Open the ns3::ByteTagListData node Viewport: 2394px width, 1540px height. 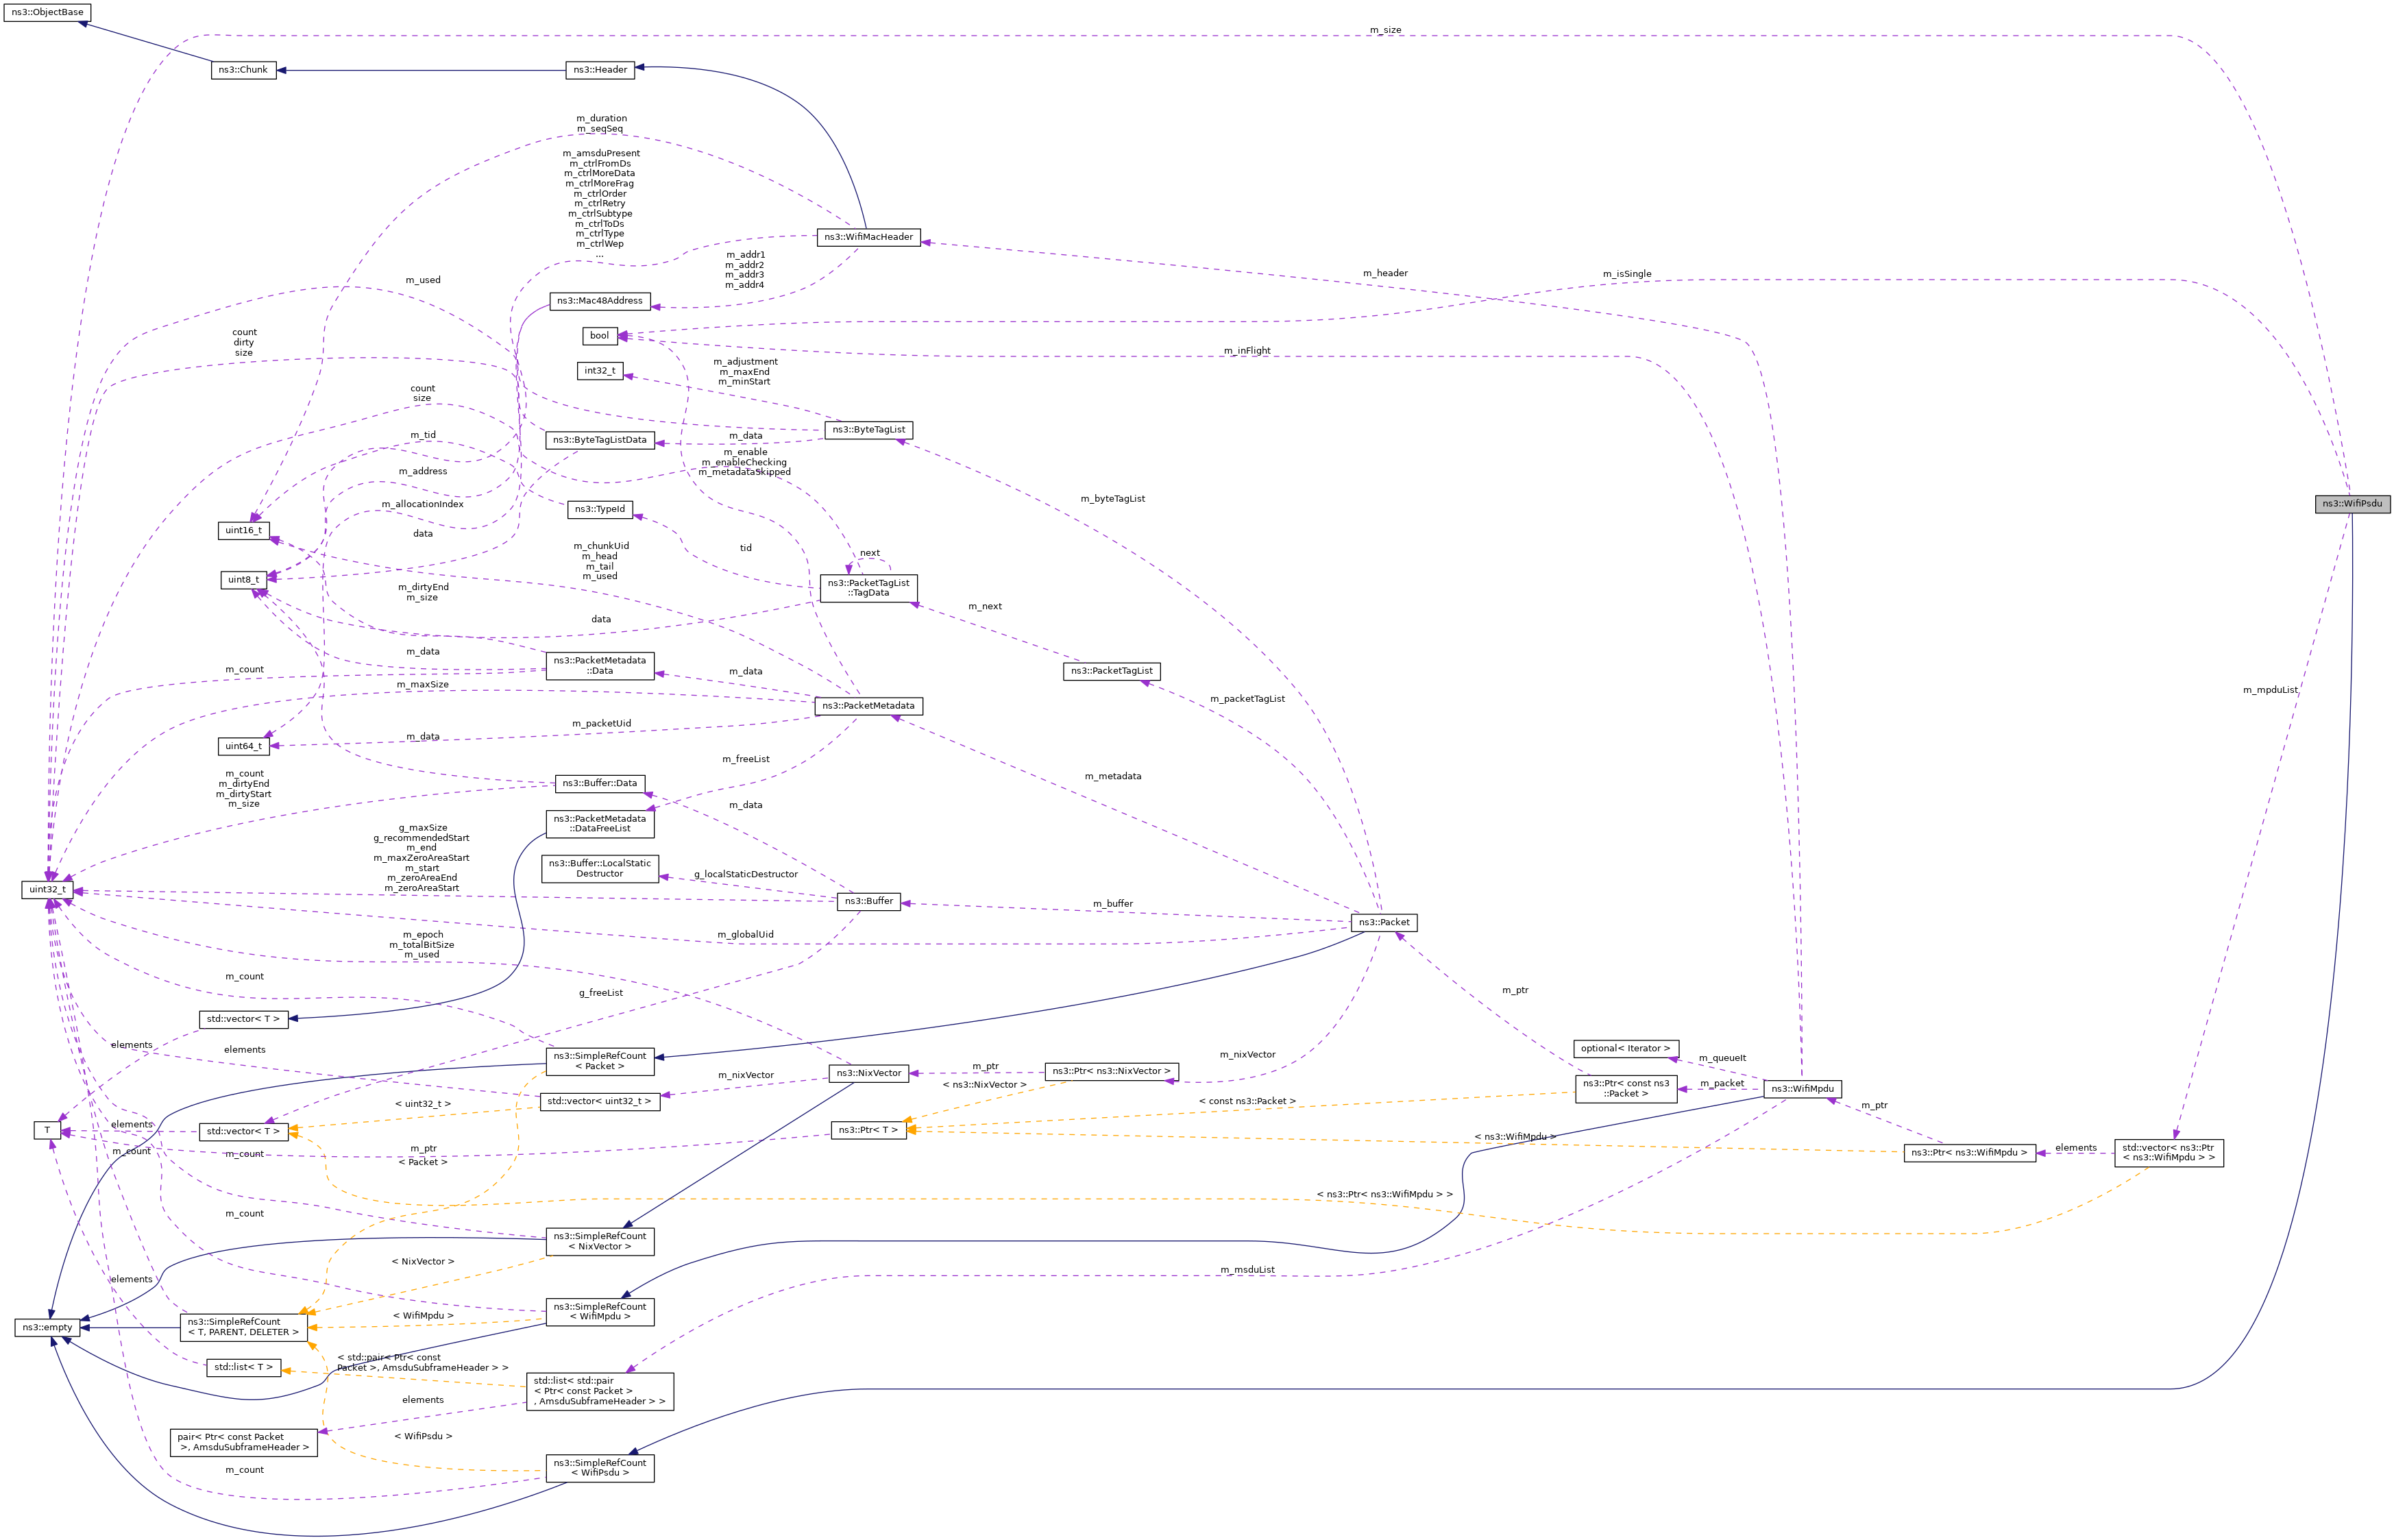coord(600,440)
